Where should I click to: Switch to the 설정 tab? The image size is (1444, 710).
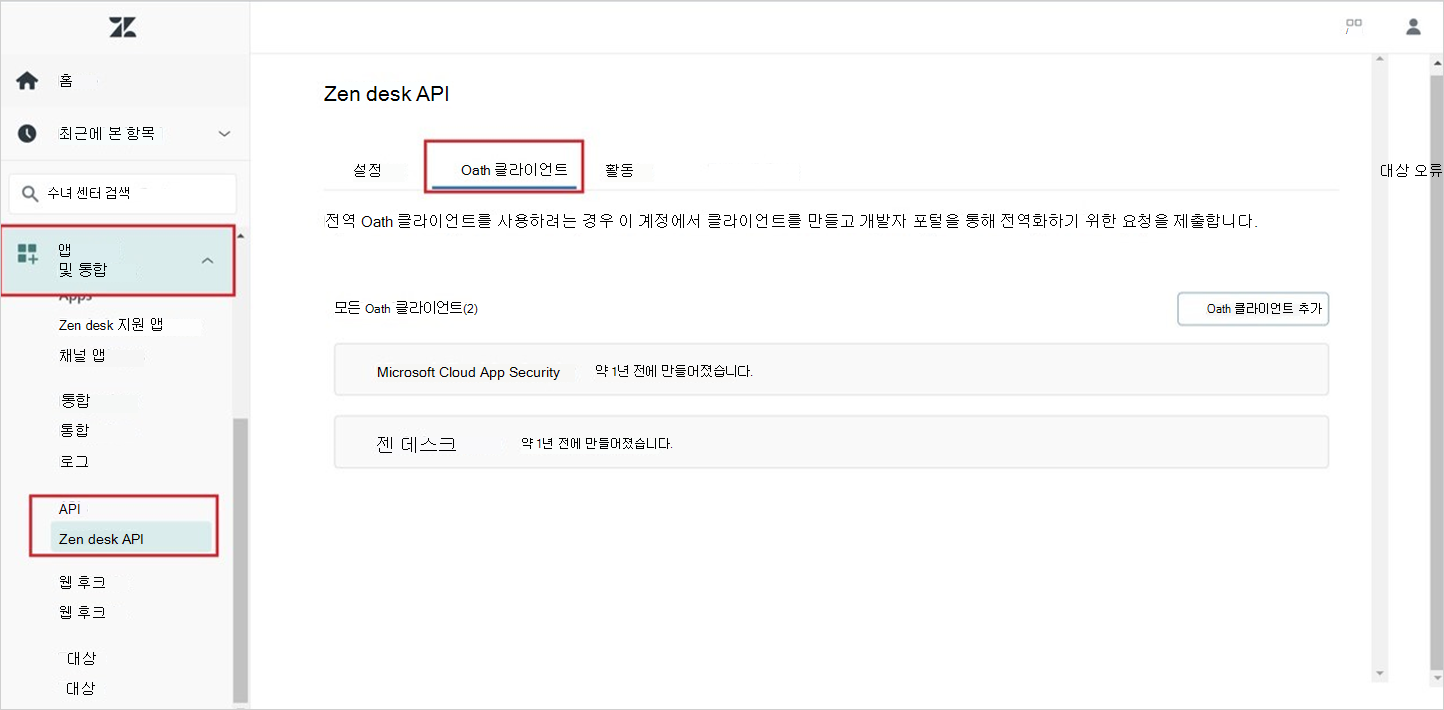369,170
